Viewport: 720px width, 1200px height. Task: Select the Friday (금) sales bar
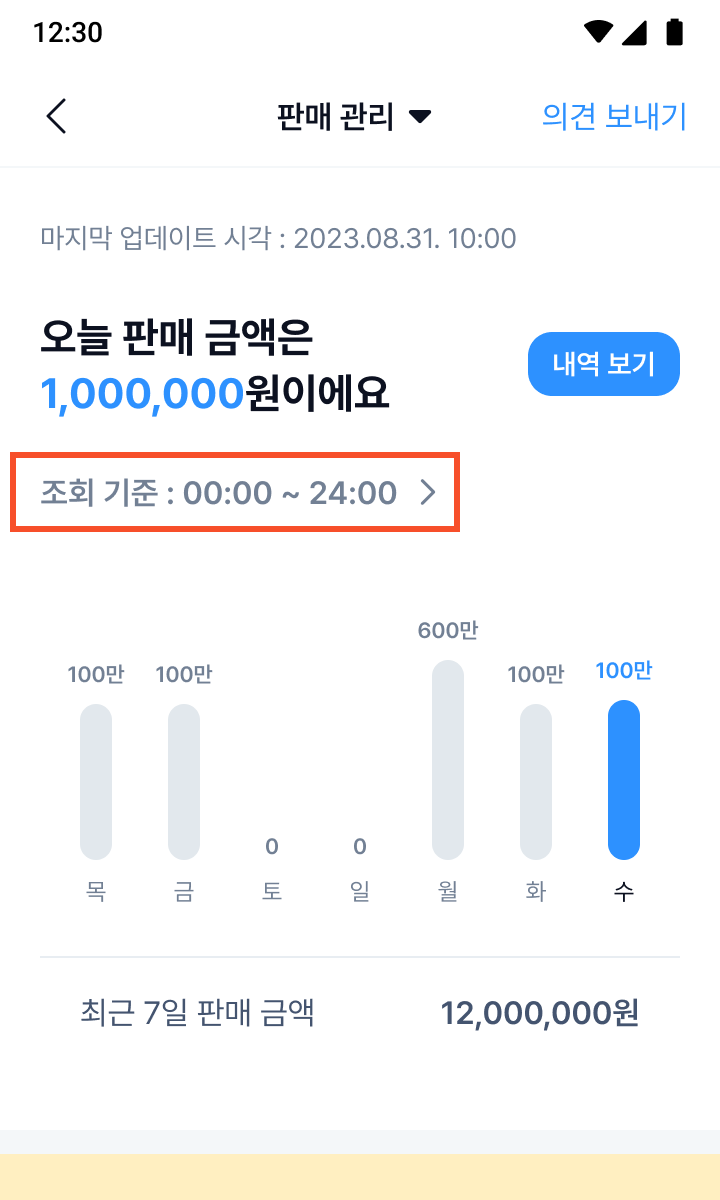tap(184, 781)
